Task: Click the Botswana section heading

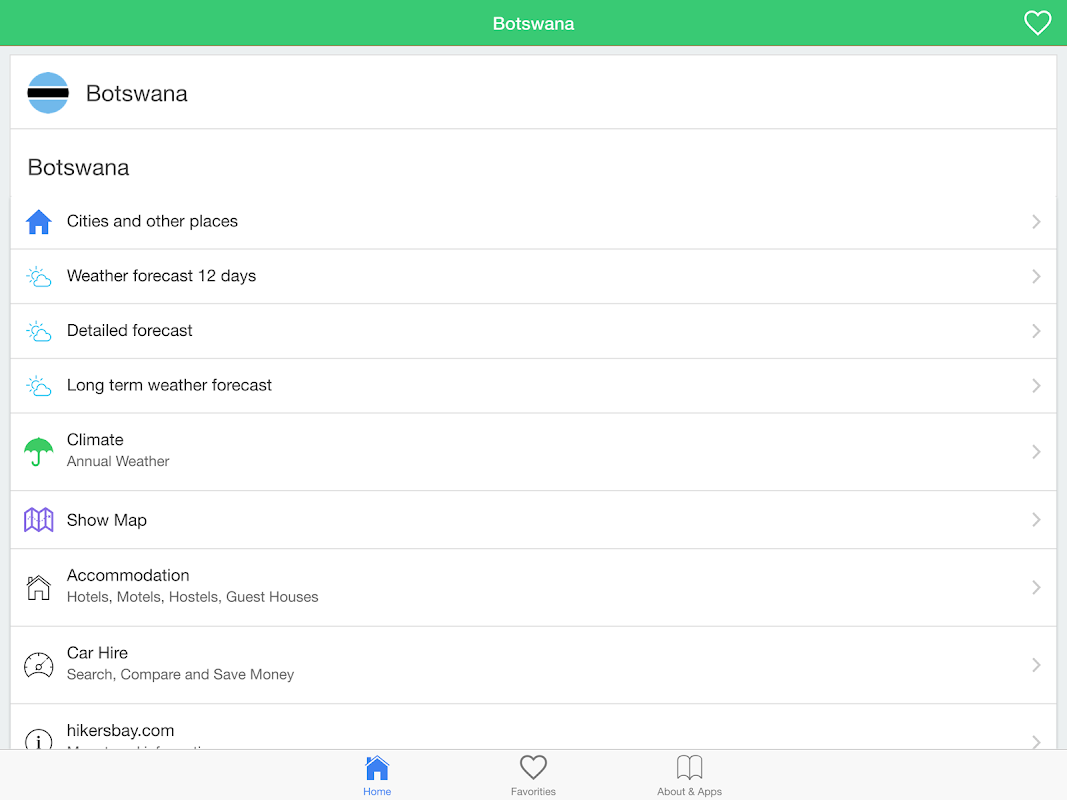Action: [x=78, y=167]
